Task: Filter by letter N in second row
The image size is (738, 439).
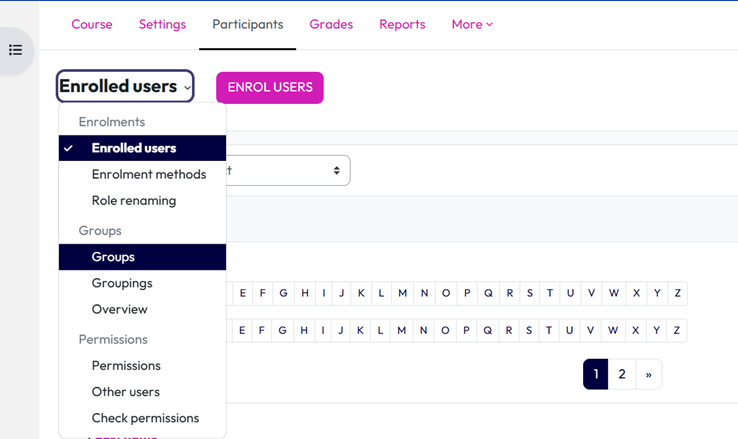Action: (x=424, y=330)
